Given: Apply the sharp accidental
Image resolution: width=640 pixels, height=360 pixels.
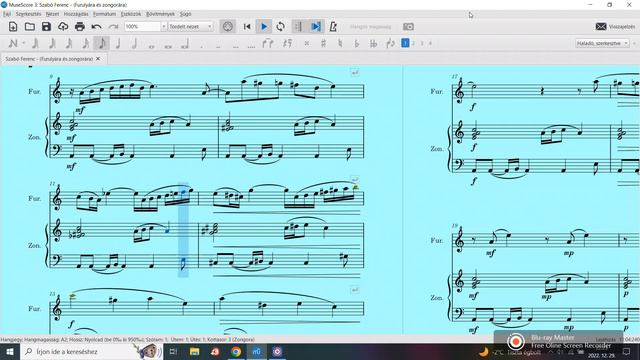Looking at the screenshot, I should (x=323, y=43).
